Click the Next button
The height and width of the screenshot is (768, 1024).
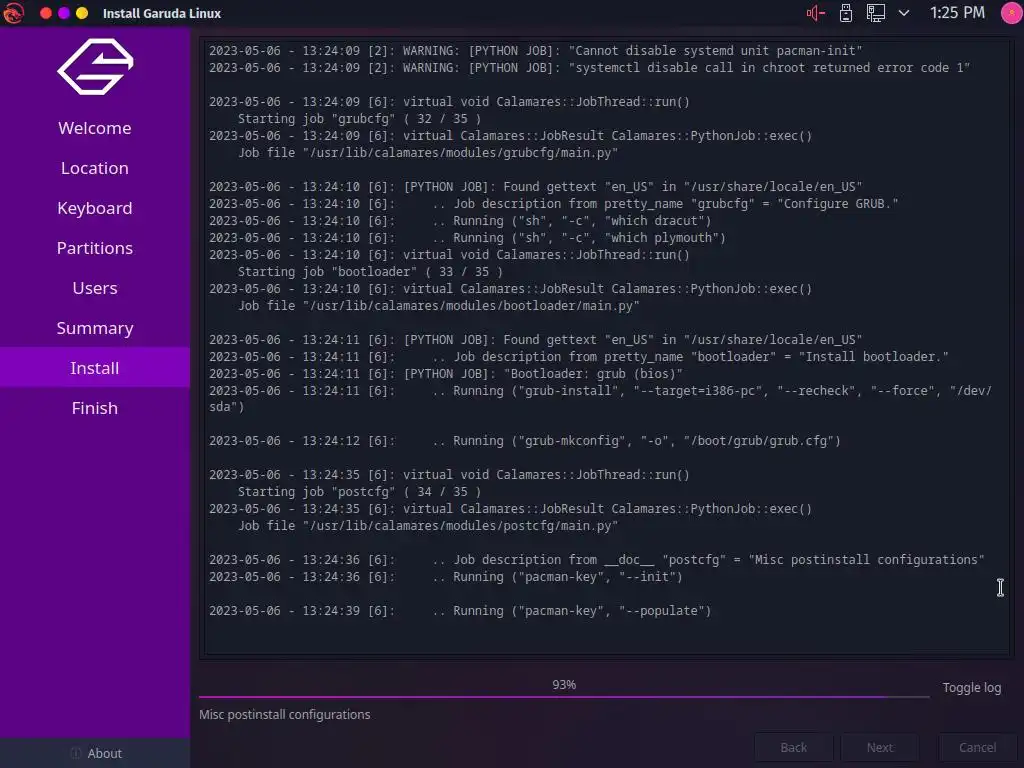click(879, 747)
